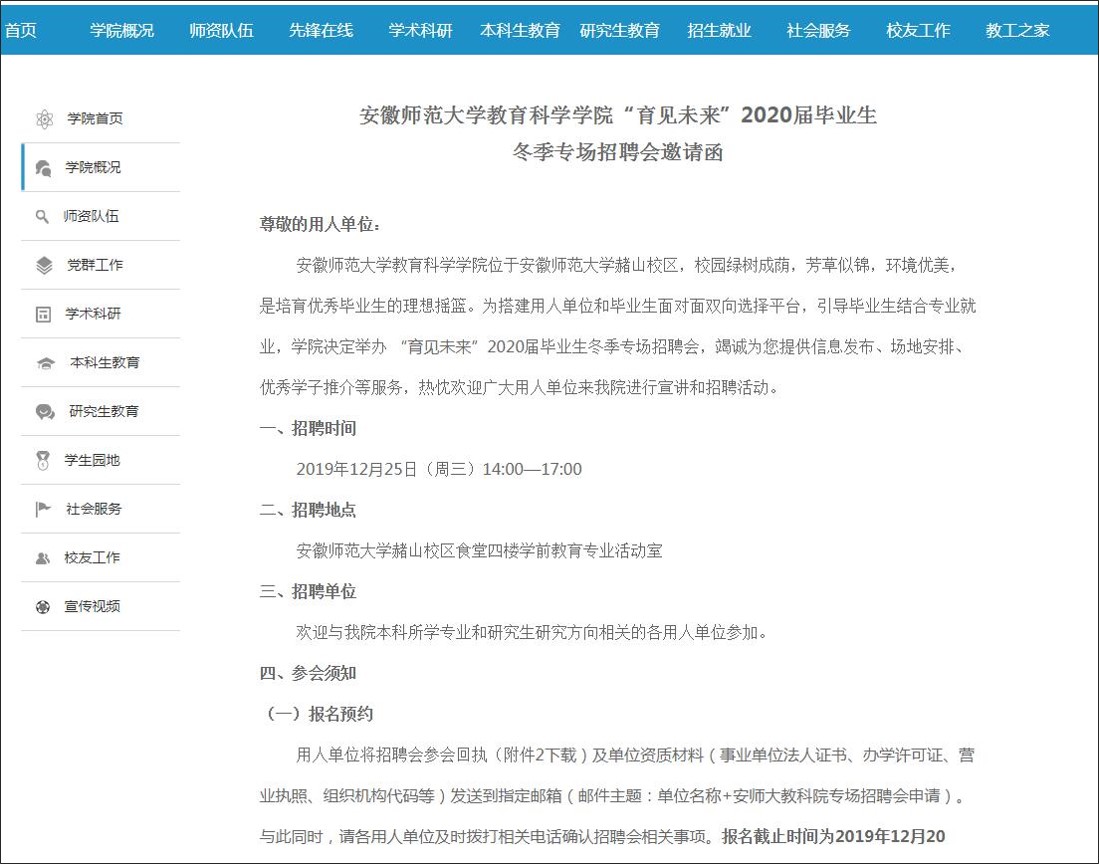Click the graduation cap icon beside 本科生教育
The height and width of the screenshot is (864, 1099).
tap(45, 363)
